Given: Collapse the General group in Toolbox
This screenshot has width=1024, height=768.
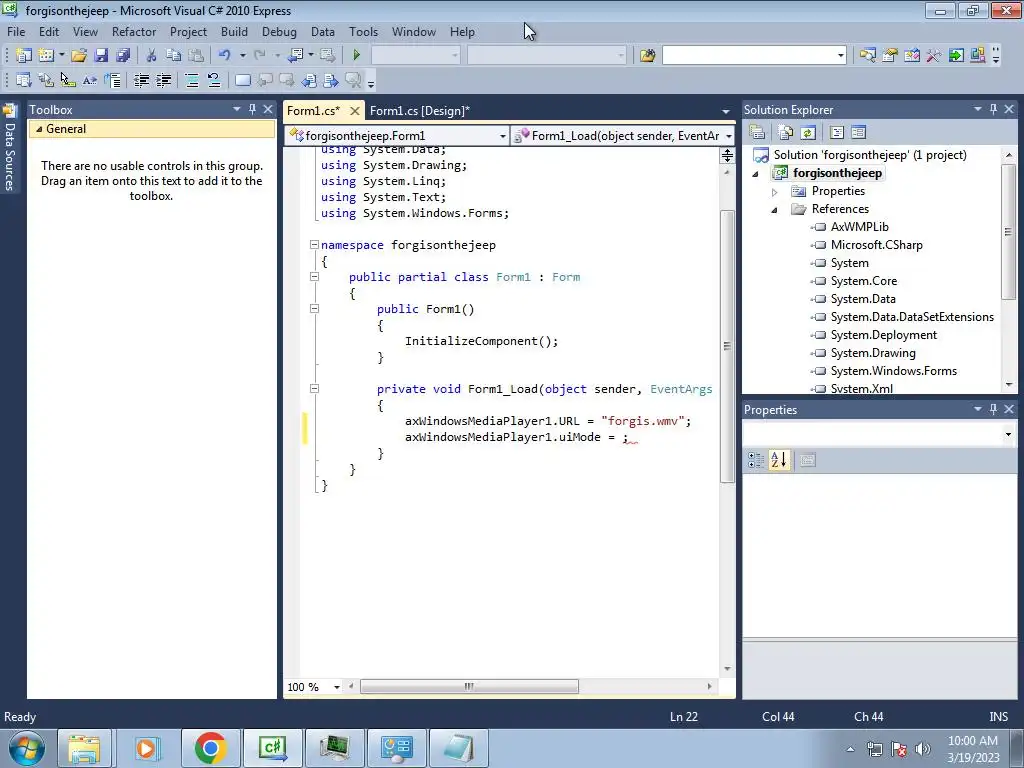Looking at the screenshot, I should [x=39, y=129].
